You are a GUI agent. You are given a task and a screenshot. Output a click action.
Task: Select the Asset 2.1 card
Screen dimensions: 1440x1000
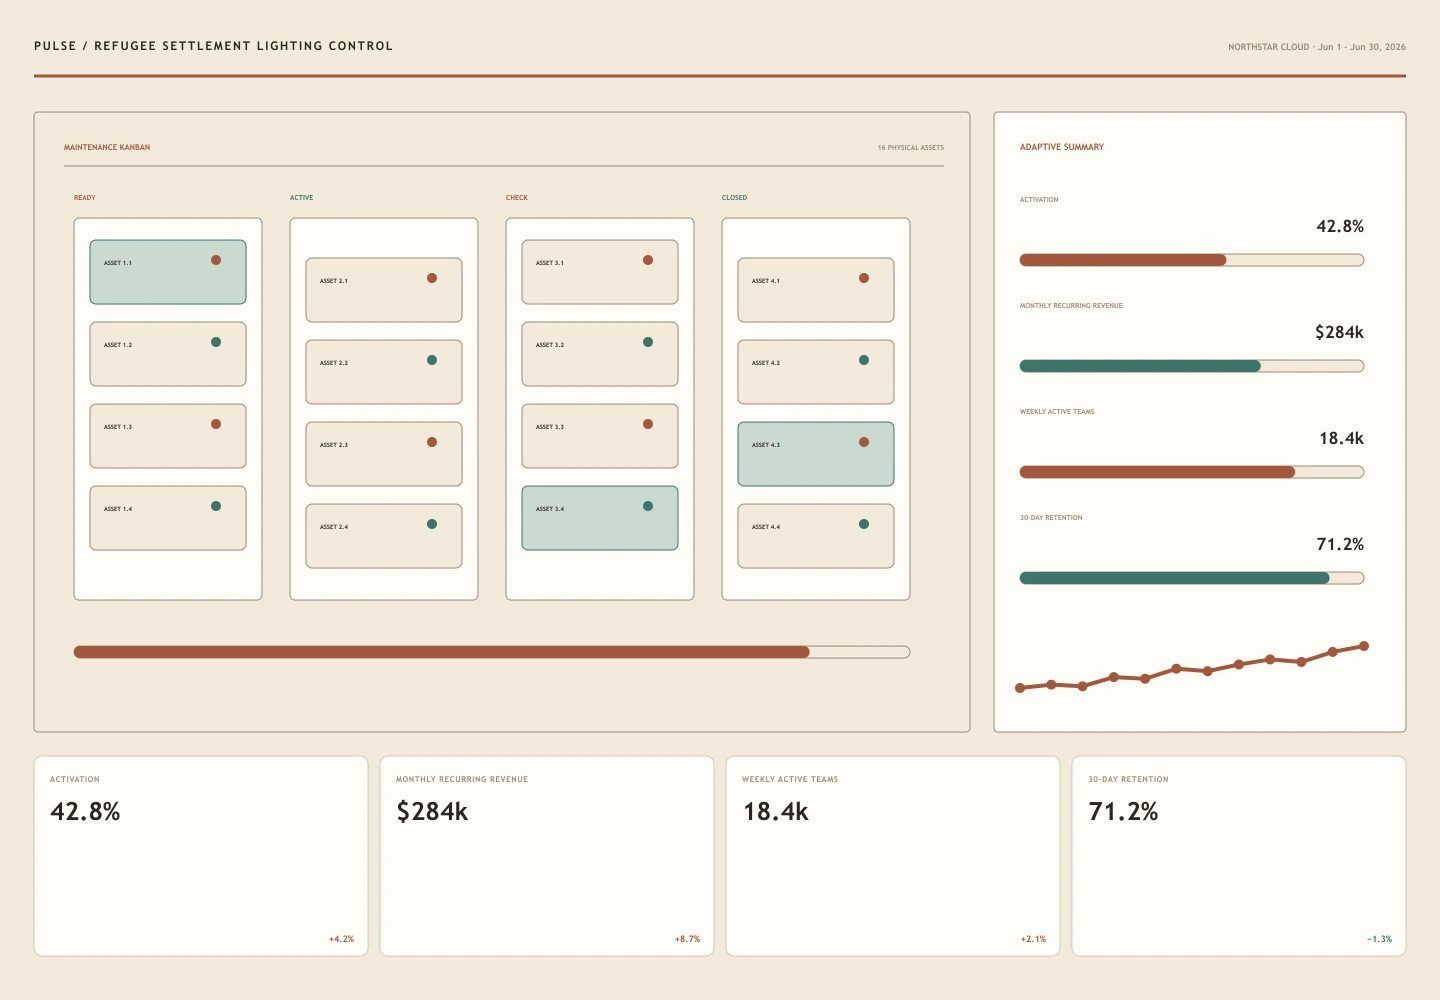pos(384,290)
